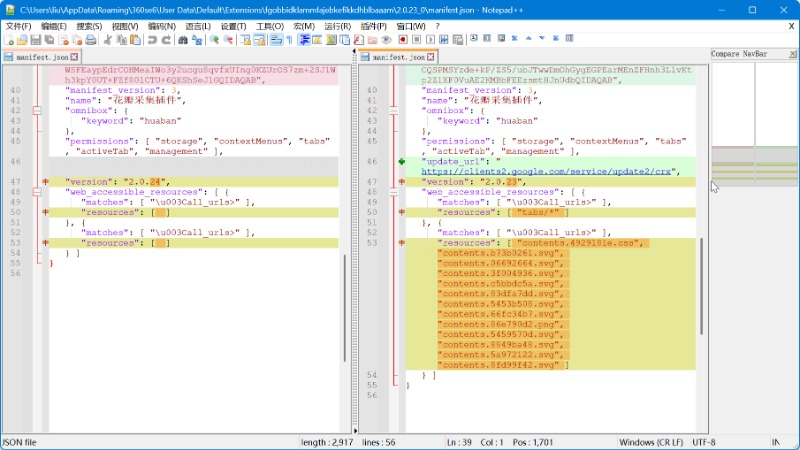Collapse the omnibox fold in left pane

point(37,111)
